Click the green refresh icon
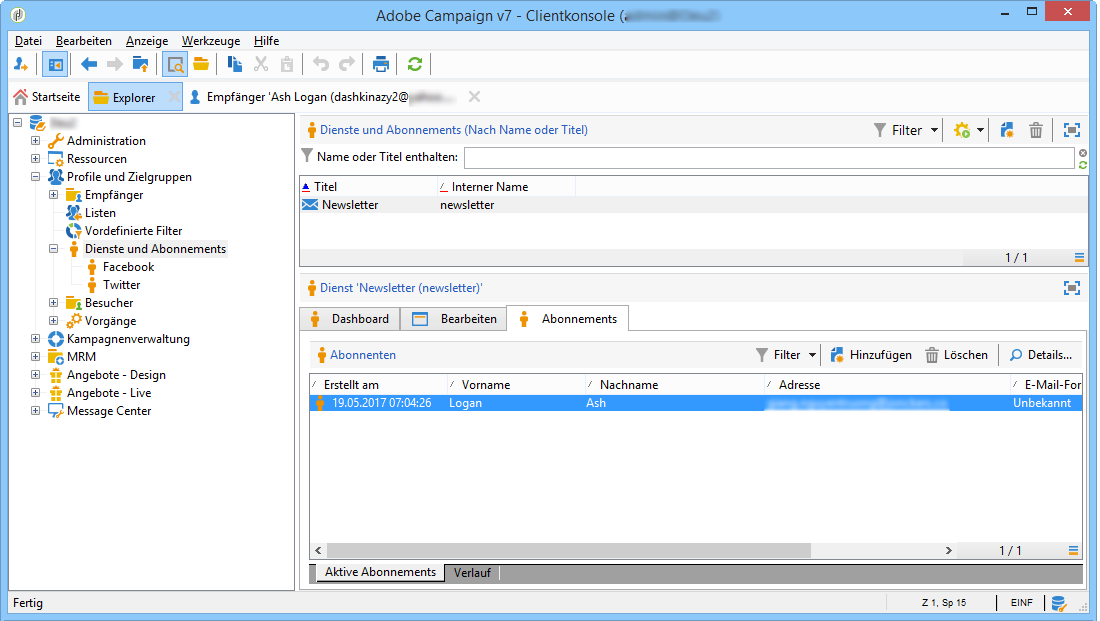Viewport: 1100px width, 621px height. click(x=415, y=65)
